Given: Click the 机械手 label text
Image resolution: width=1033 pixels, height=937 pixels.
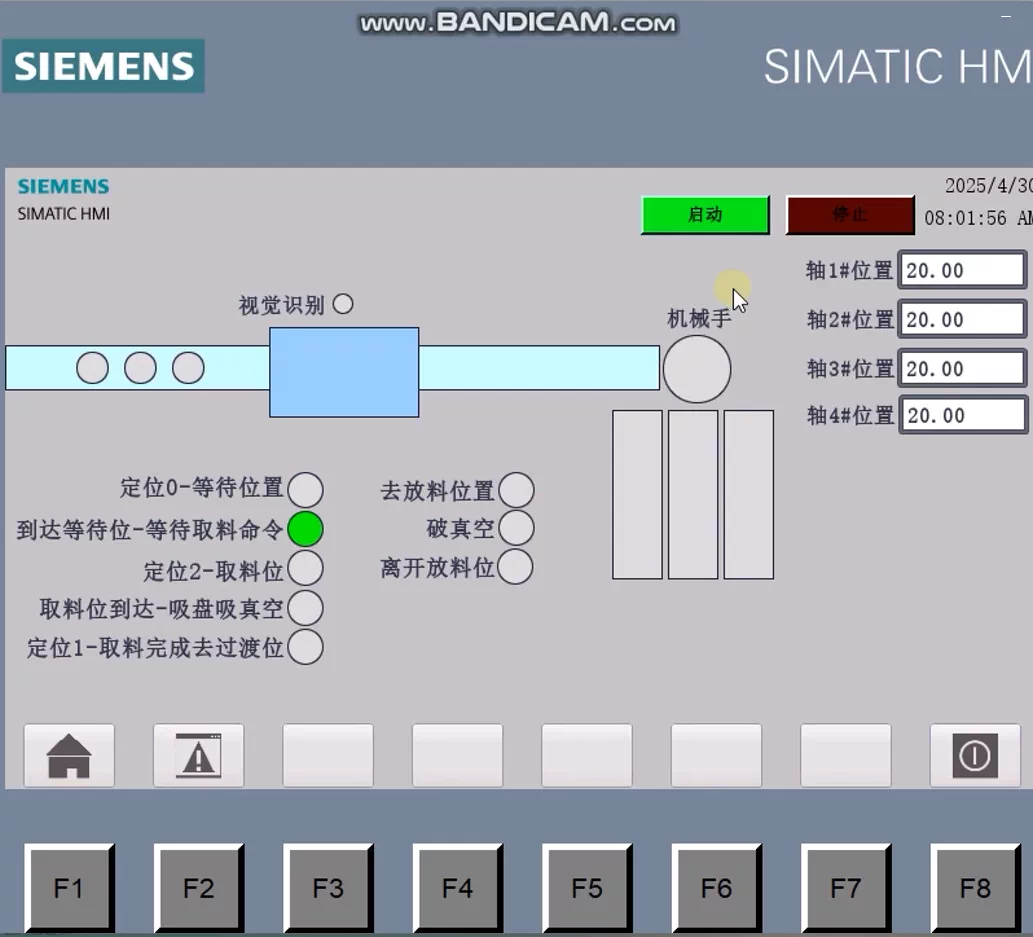Looking at the screenshot, I should [699, 318].
